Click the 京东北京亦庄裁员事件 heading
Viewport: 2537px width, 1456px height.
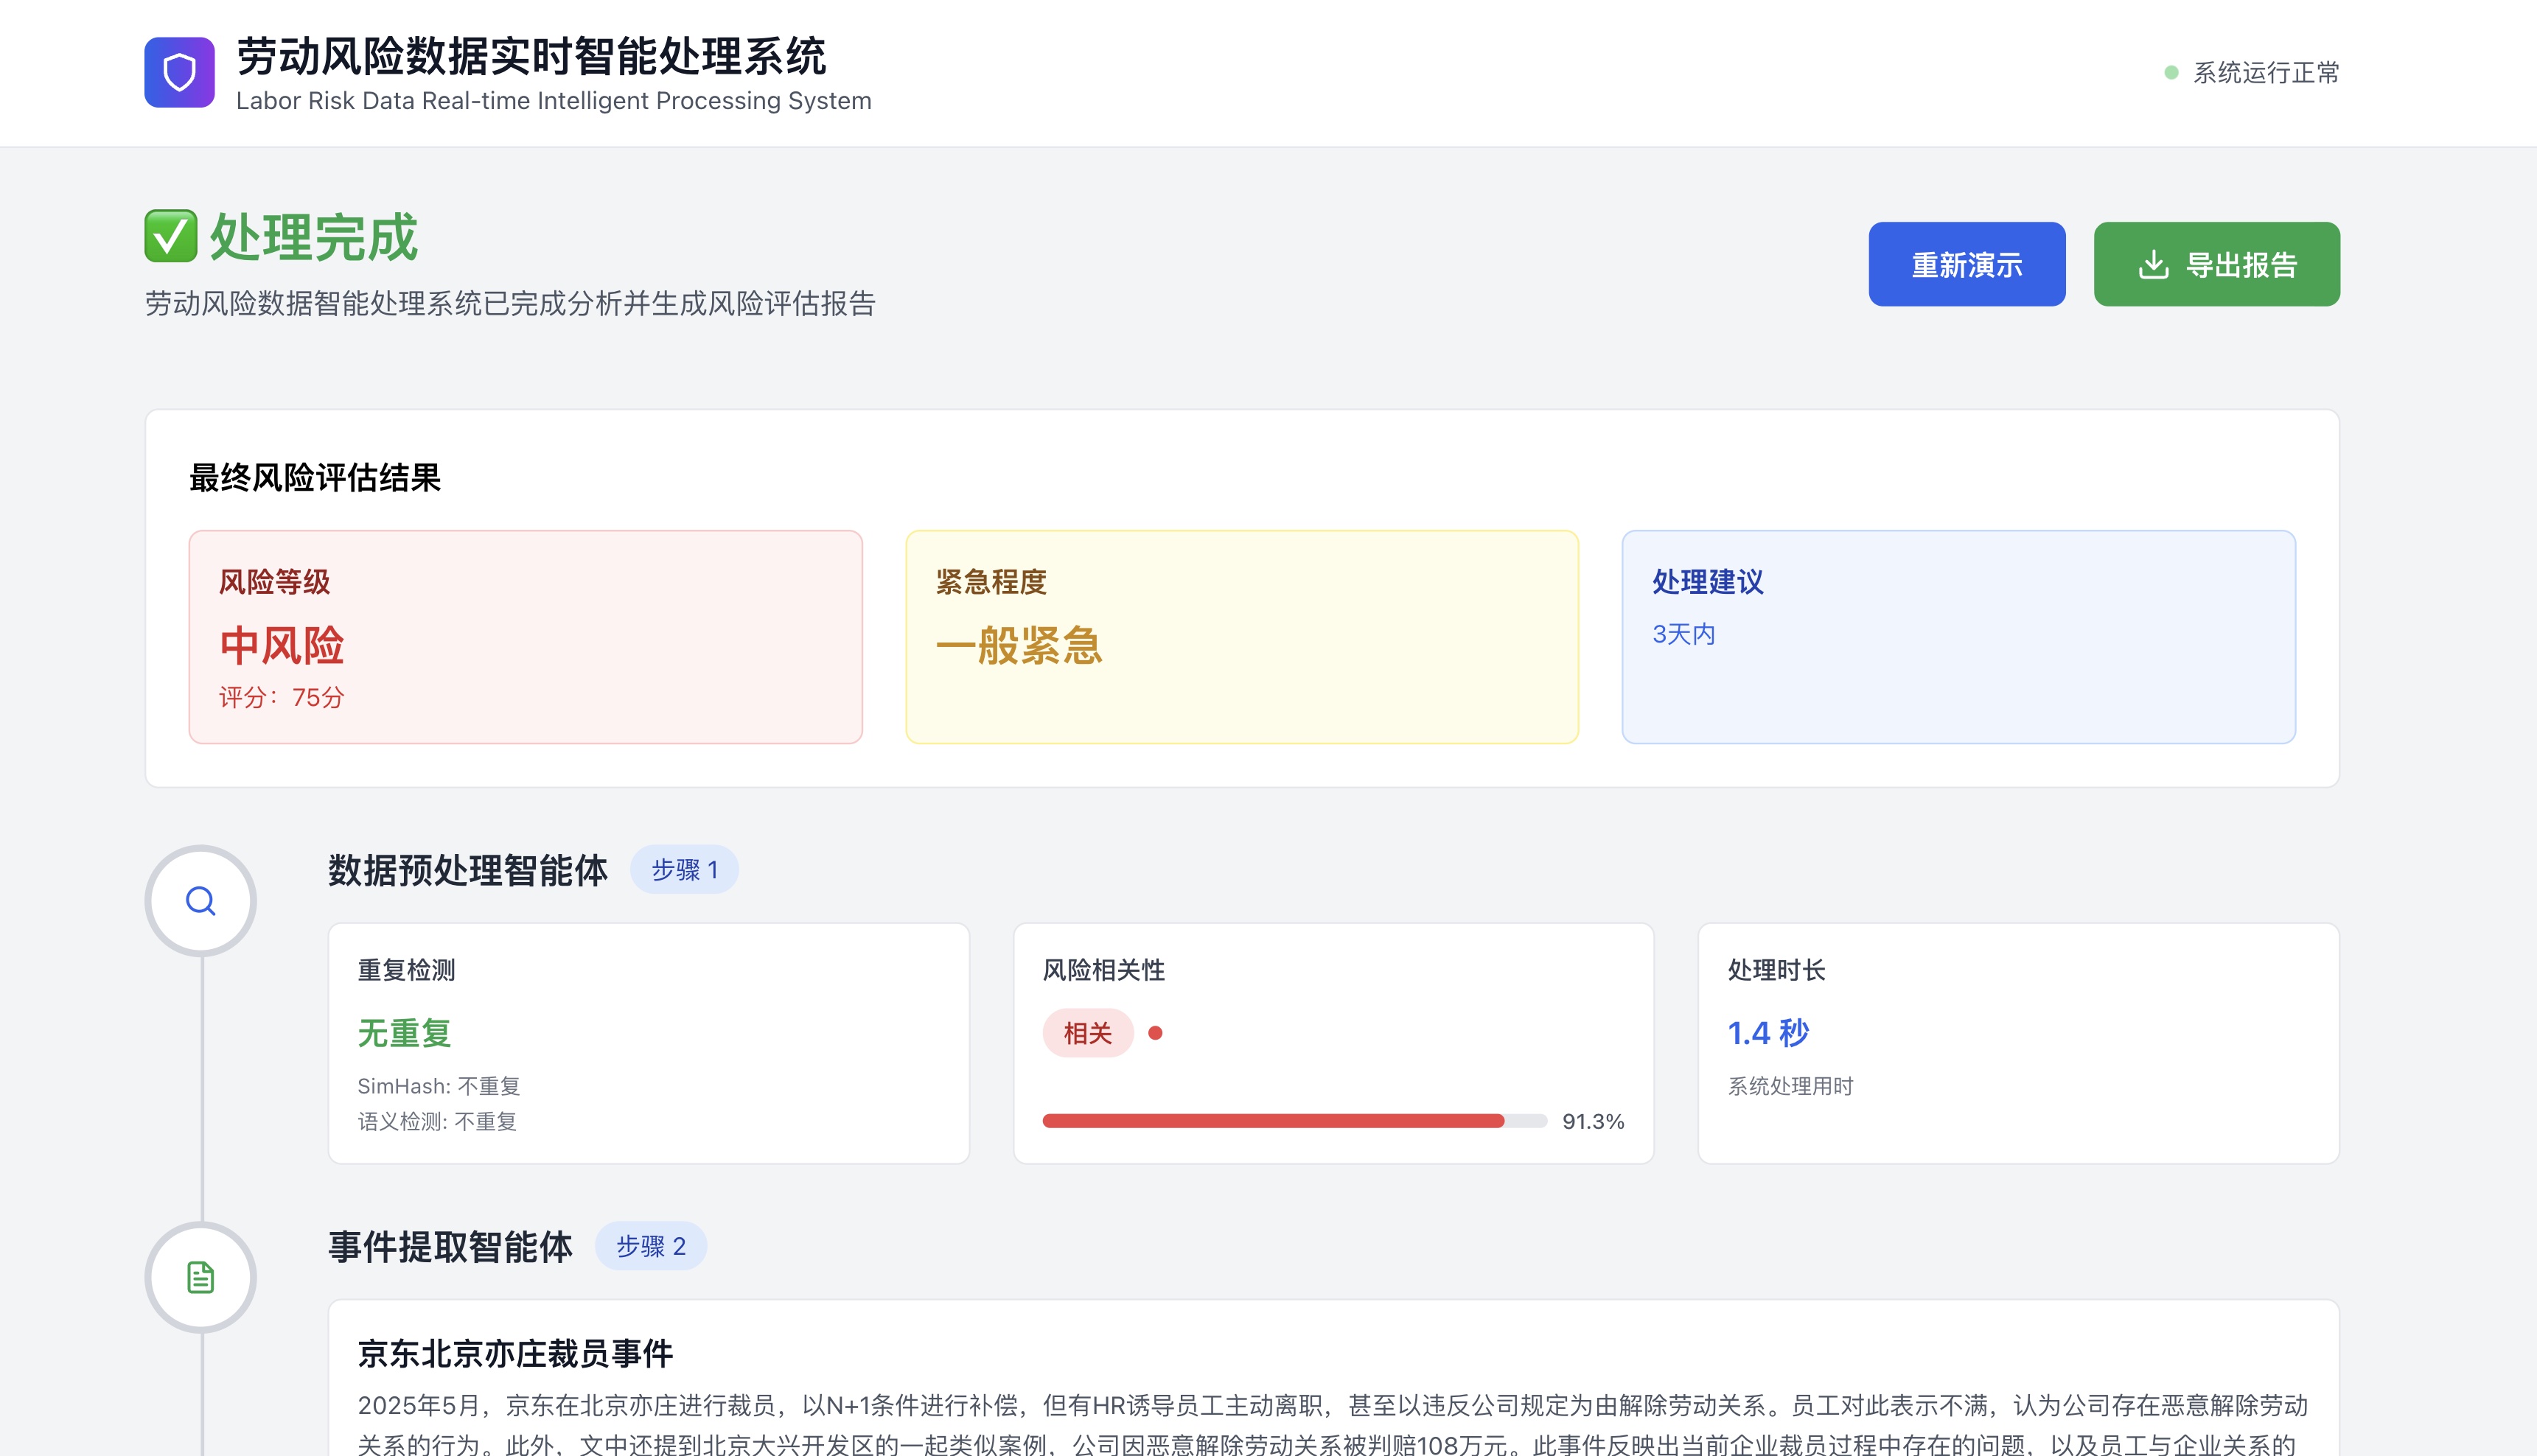(515, 1354)
